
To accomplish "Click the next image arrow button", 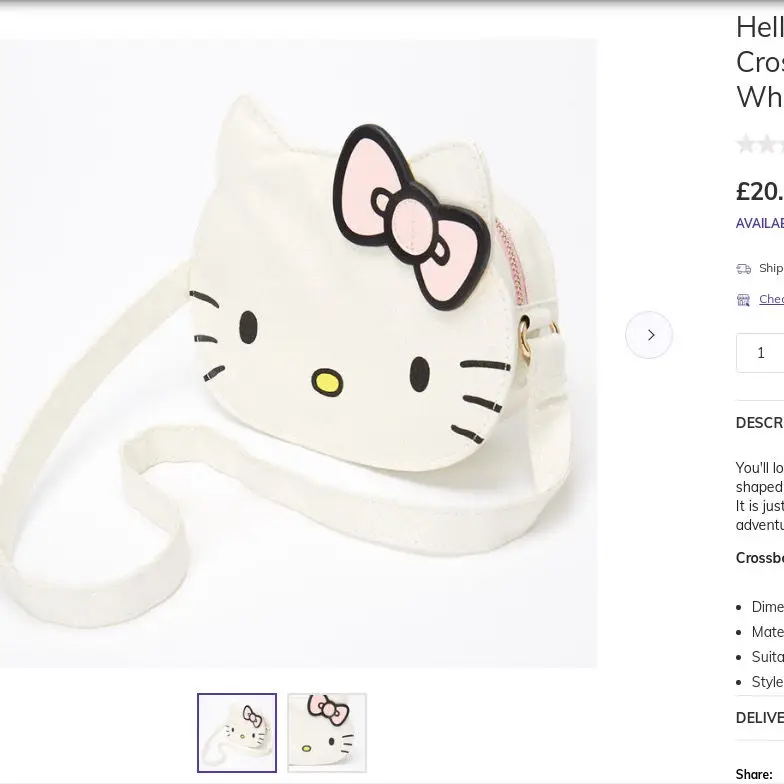I will tap(649, 335).
